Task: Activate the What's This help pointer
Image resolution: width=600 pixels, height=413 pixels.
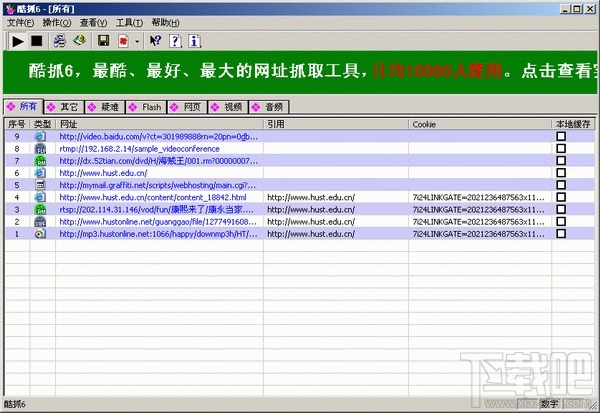Action: pos(155,41)
